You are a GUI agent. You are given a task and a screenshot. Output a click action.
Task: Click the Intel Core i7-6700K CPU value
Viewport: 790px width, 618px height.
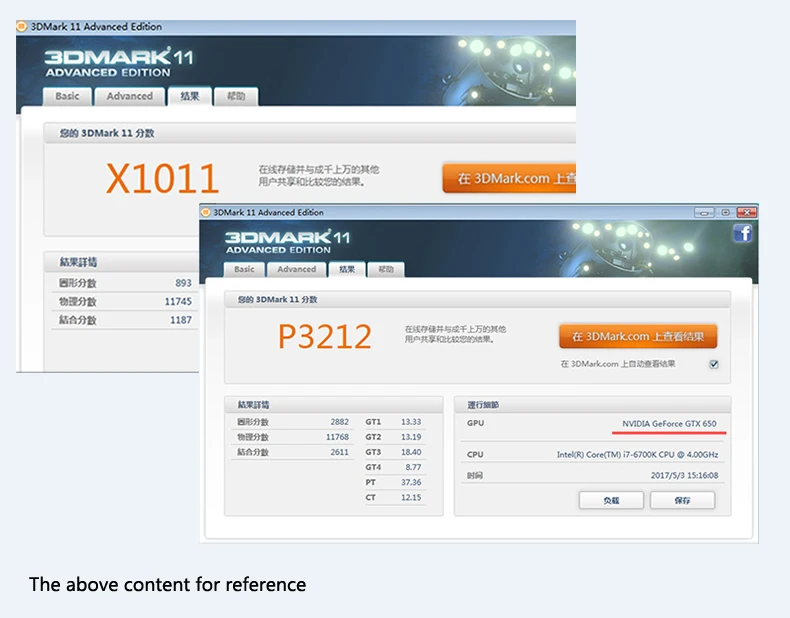point(637,454)
